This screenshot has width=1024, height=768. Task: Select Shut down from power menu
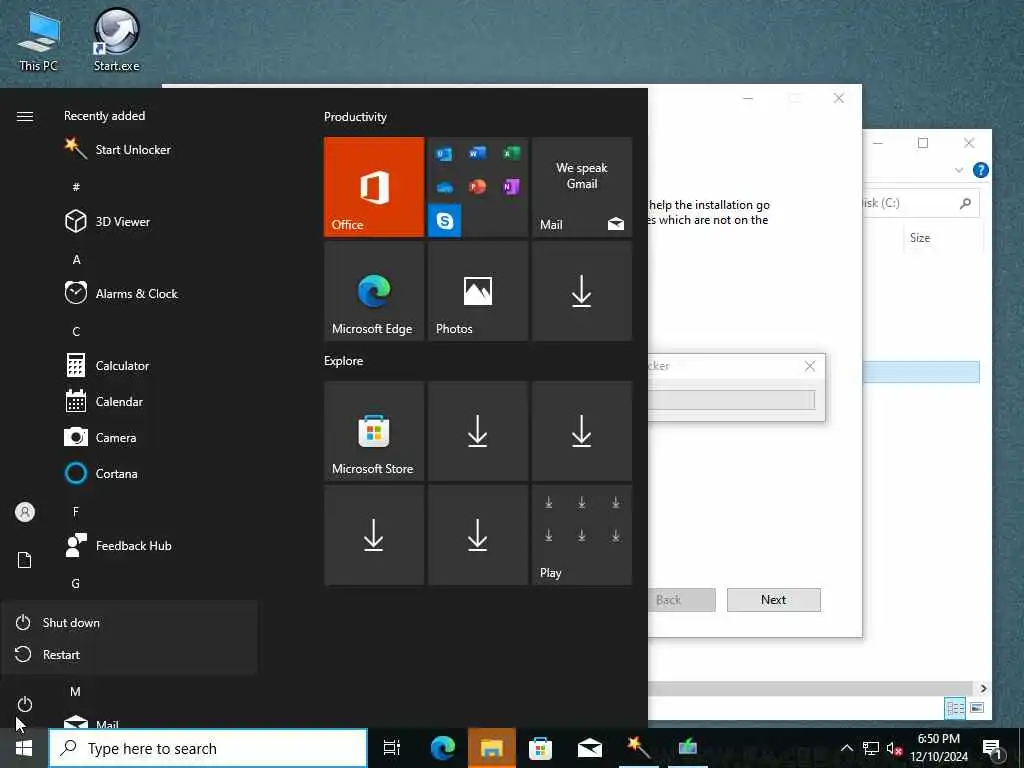129,622
